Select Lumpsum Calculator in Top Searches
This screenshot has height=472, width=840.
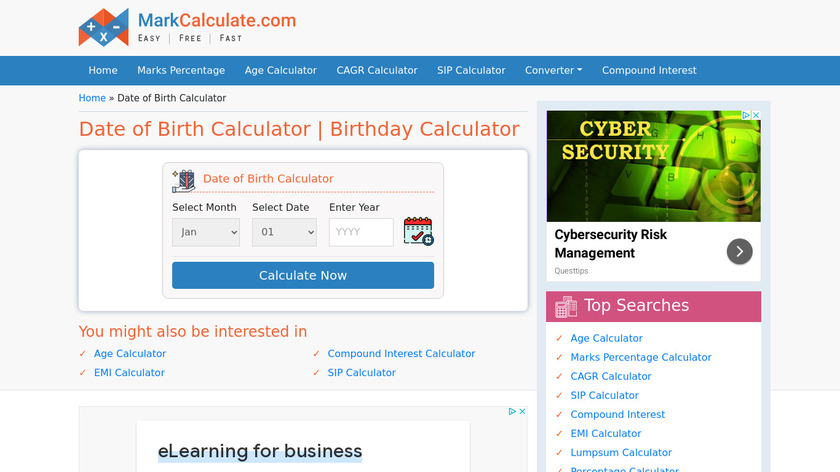coord(621,453)
